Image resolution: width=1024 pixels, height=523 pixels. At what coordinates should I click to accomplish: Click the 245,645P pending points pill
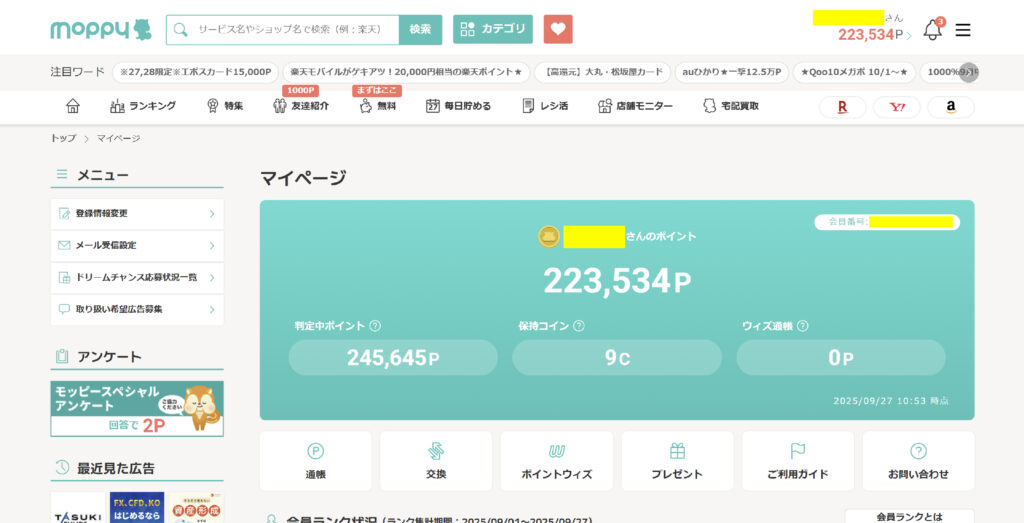pos(393,357)
